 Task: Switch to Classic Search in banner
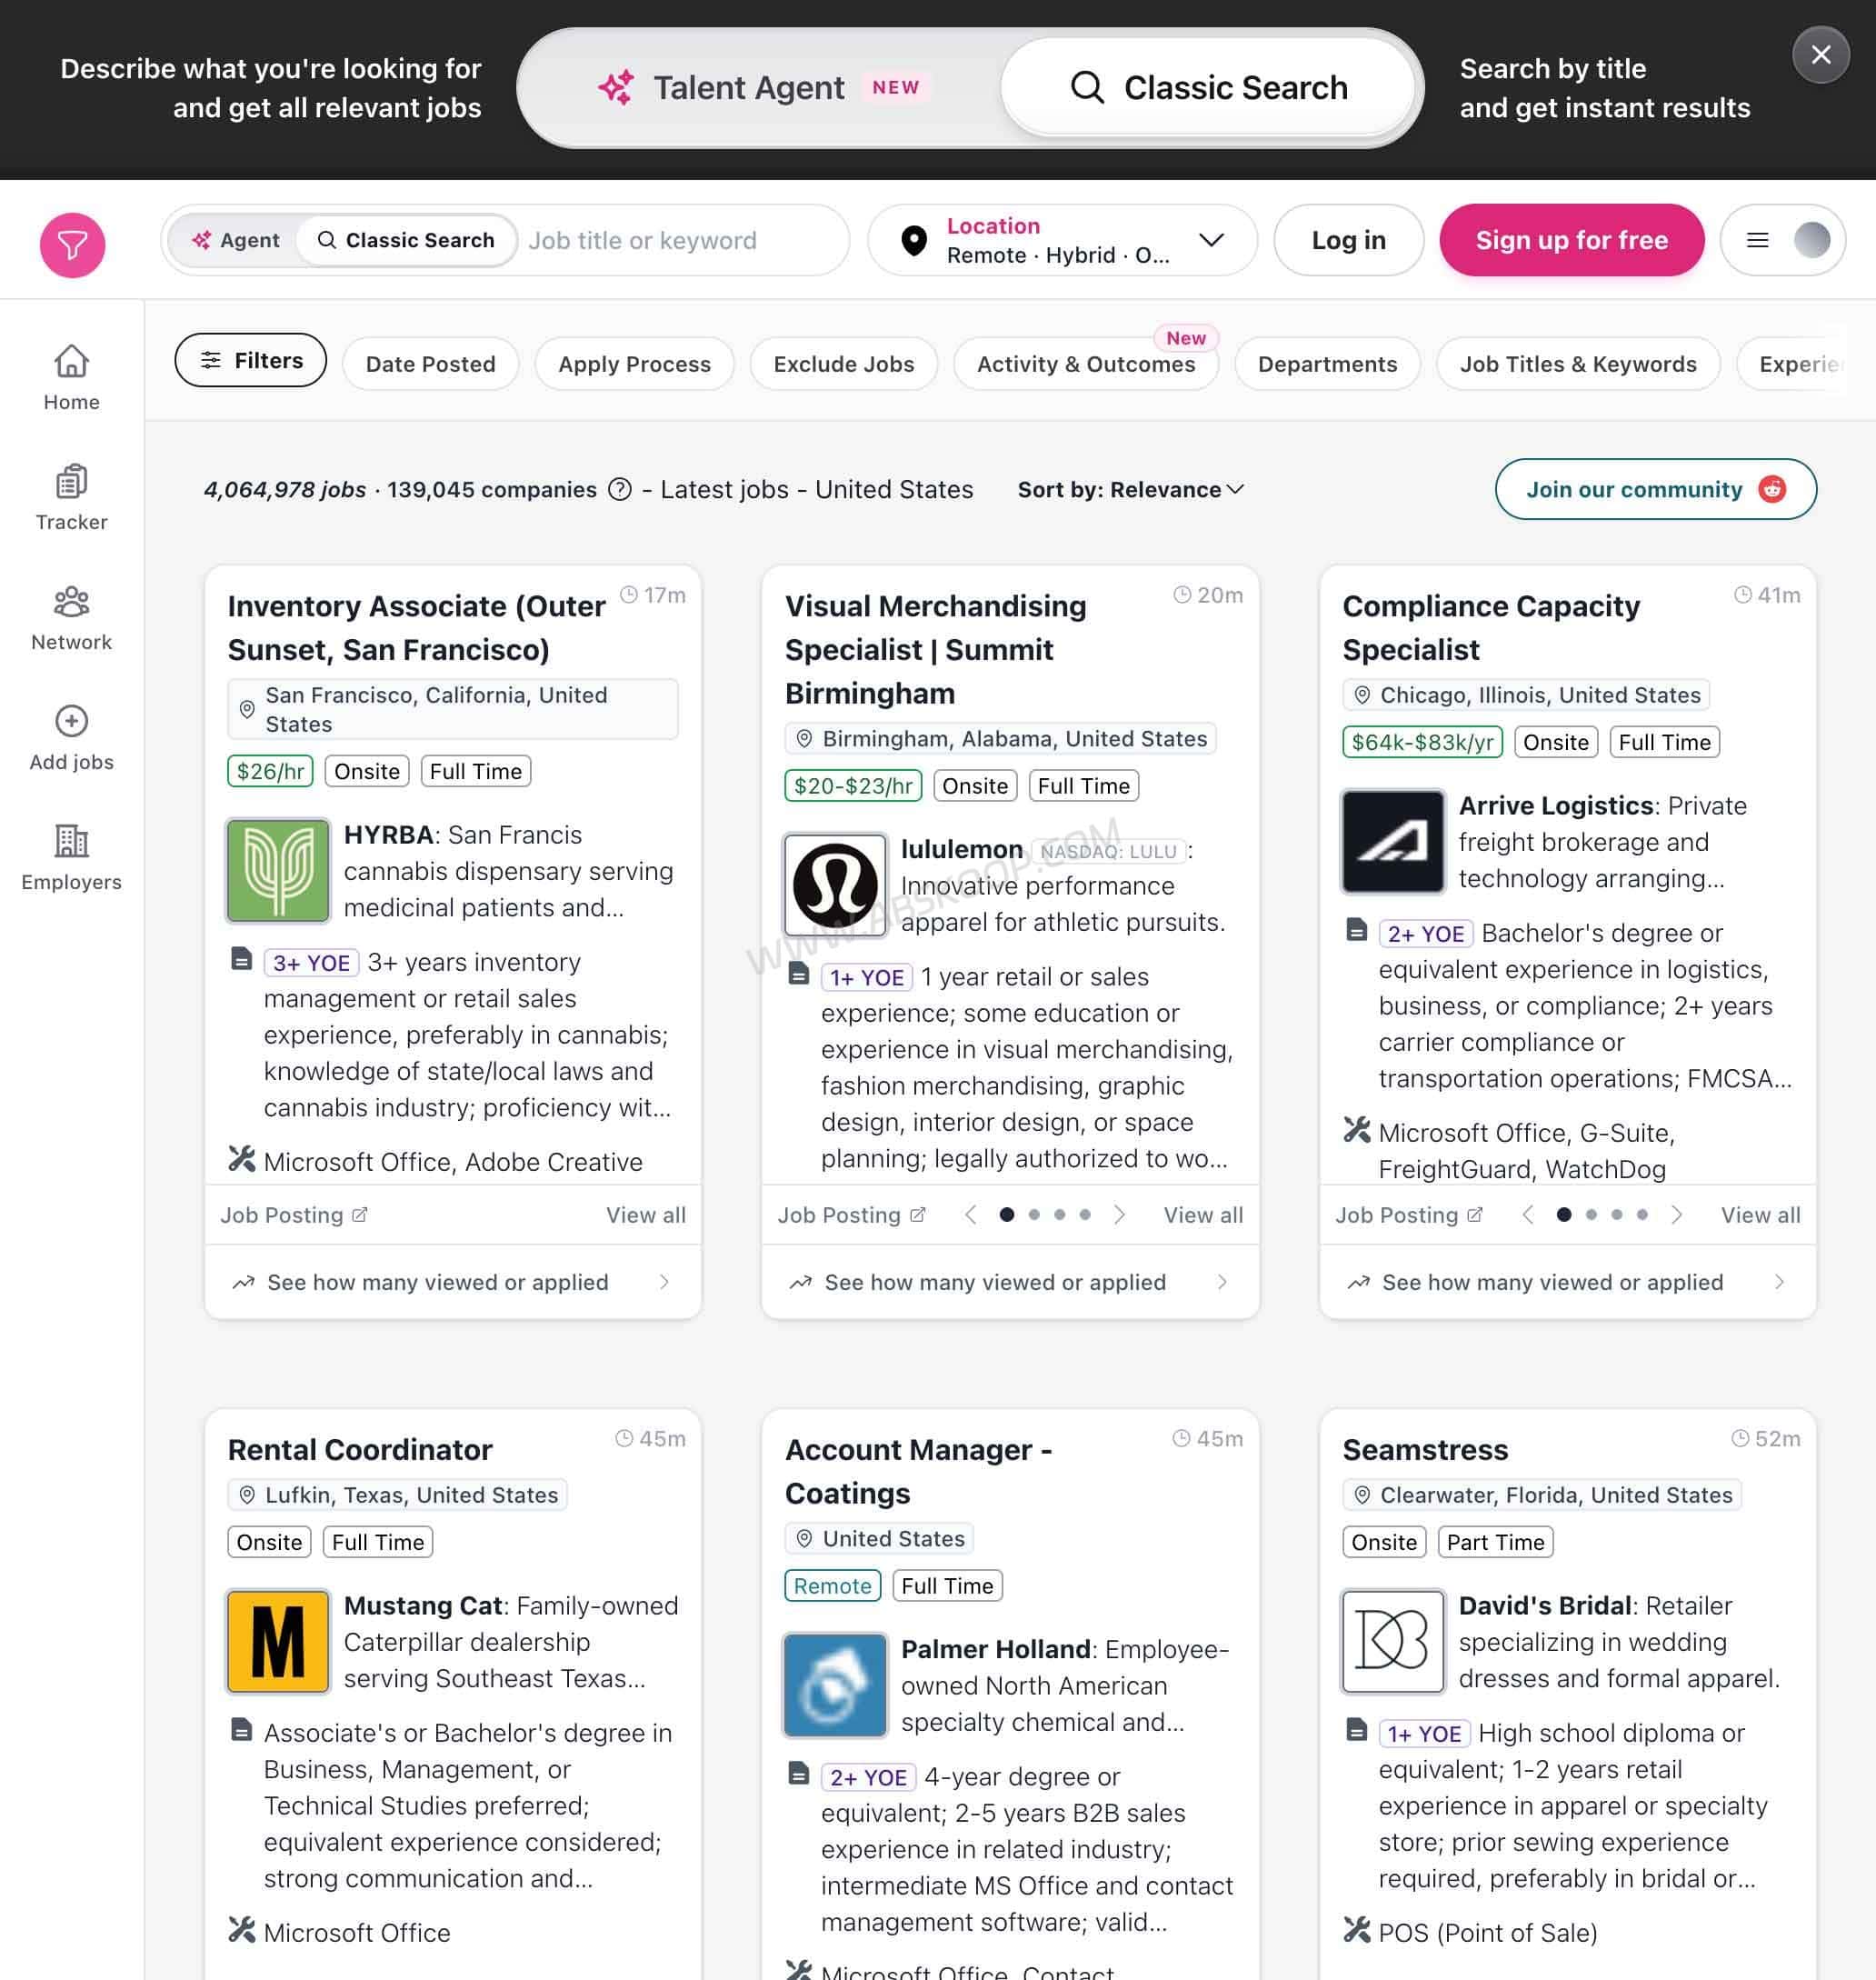1208,88
